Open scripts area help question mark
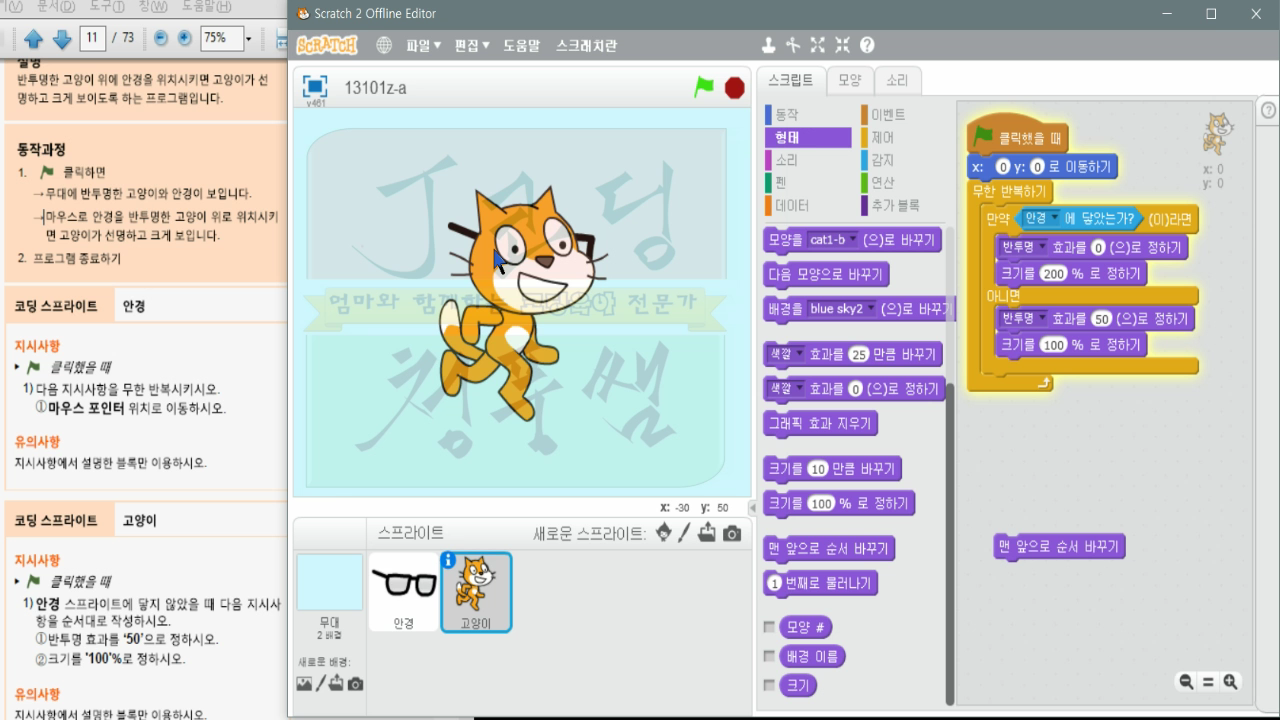This screenshot has height=720, width=1280. (1268, 111)
